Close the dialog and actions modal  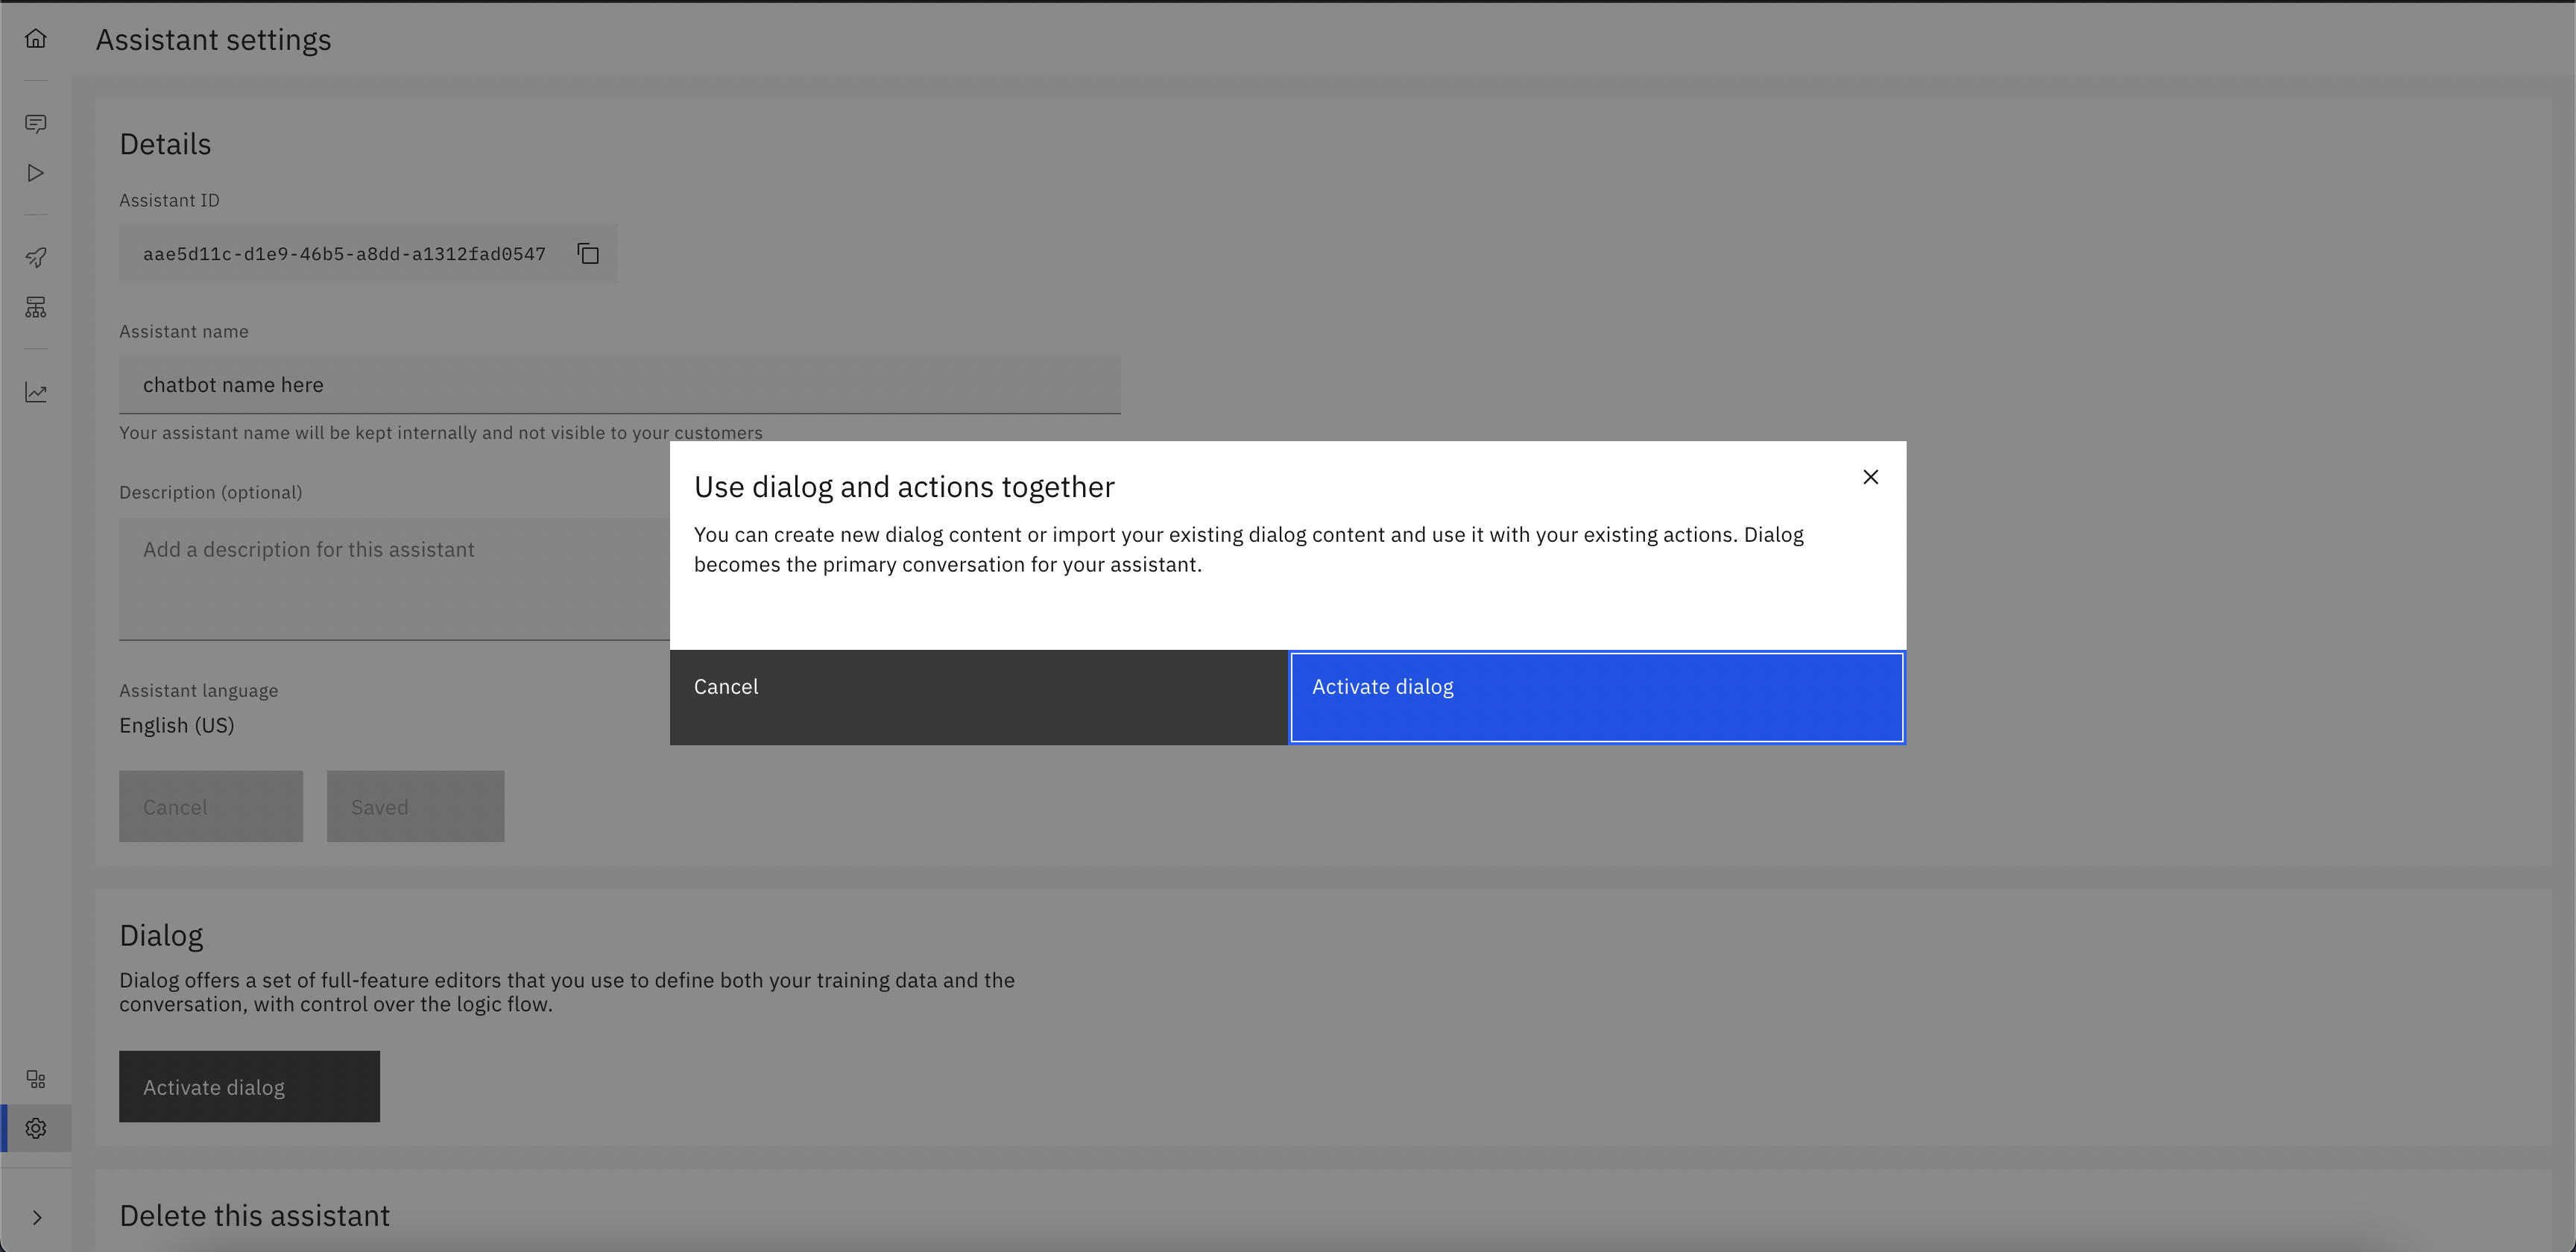click(x=1870, y=477)
